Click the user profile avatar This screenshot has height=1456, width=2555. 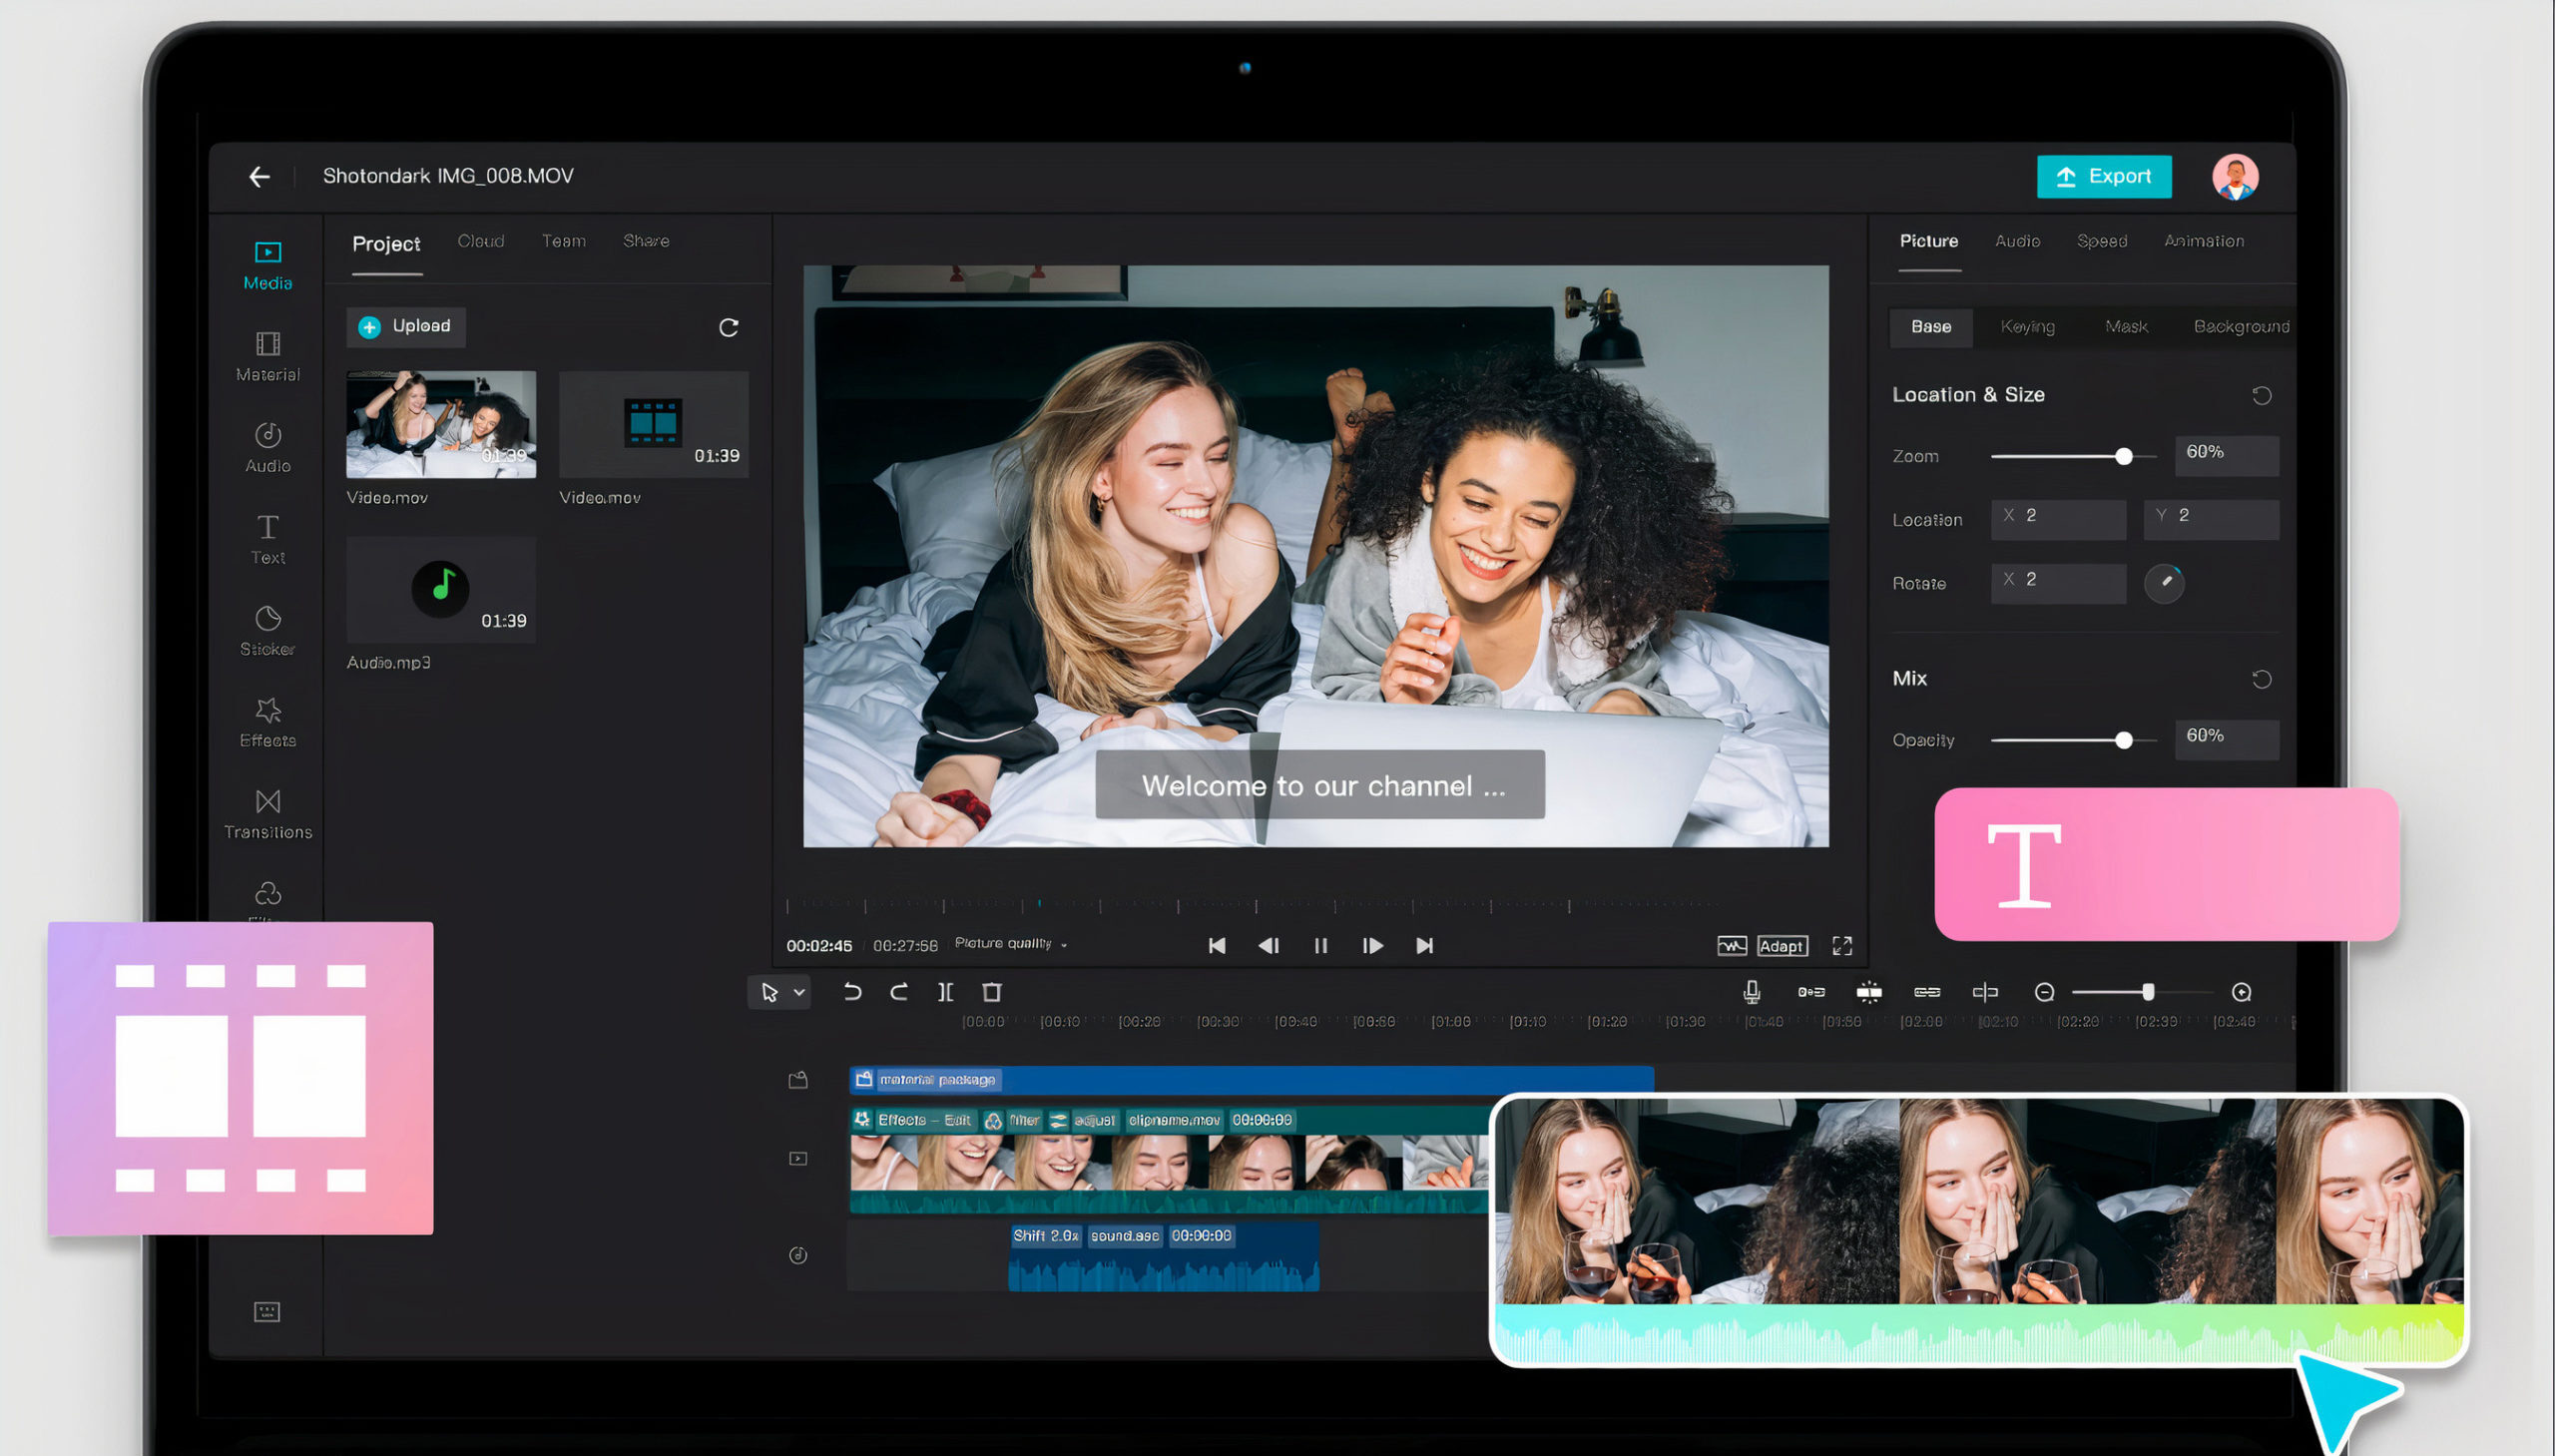[2235, 178]
